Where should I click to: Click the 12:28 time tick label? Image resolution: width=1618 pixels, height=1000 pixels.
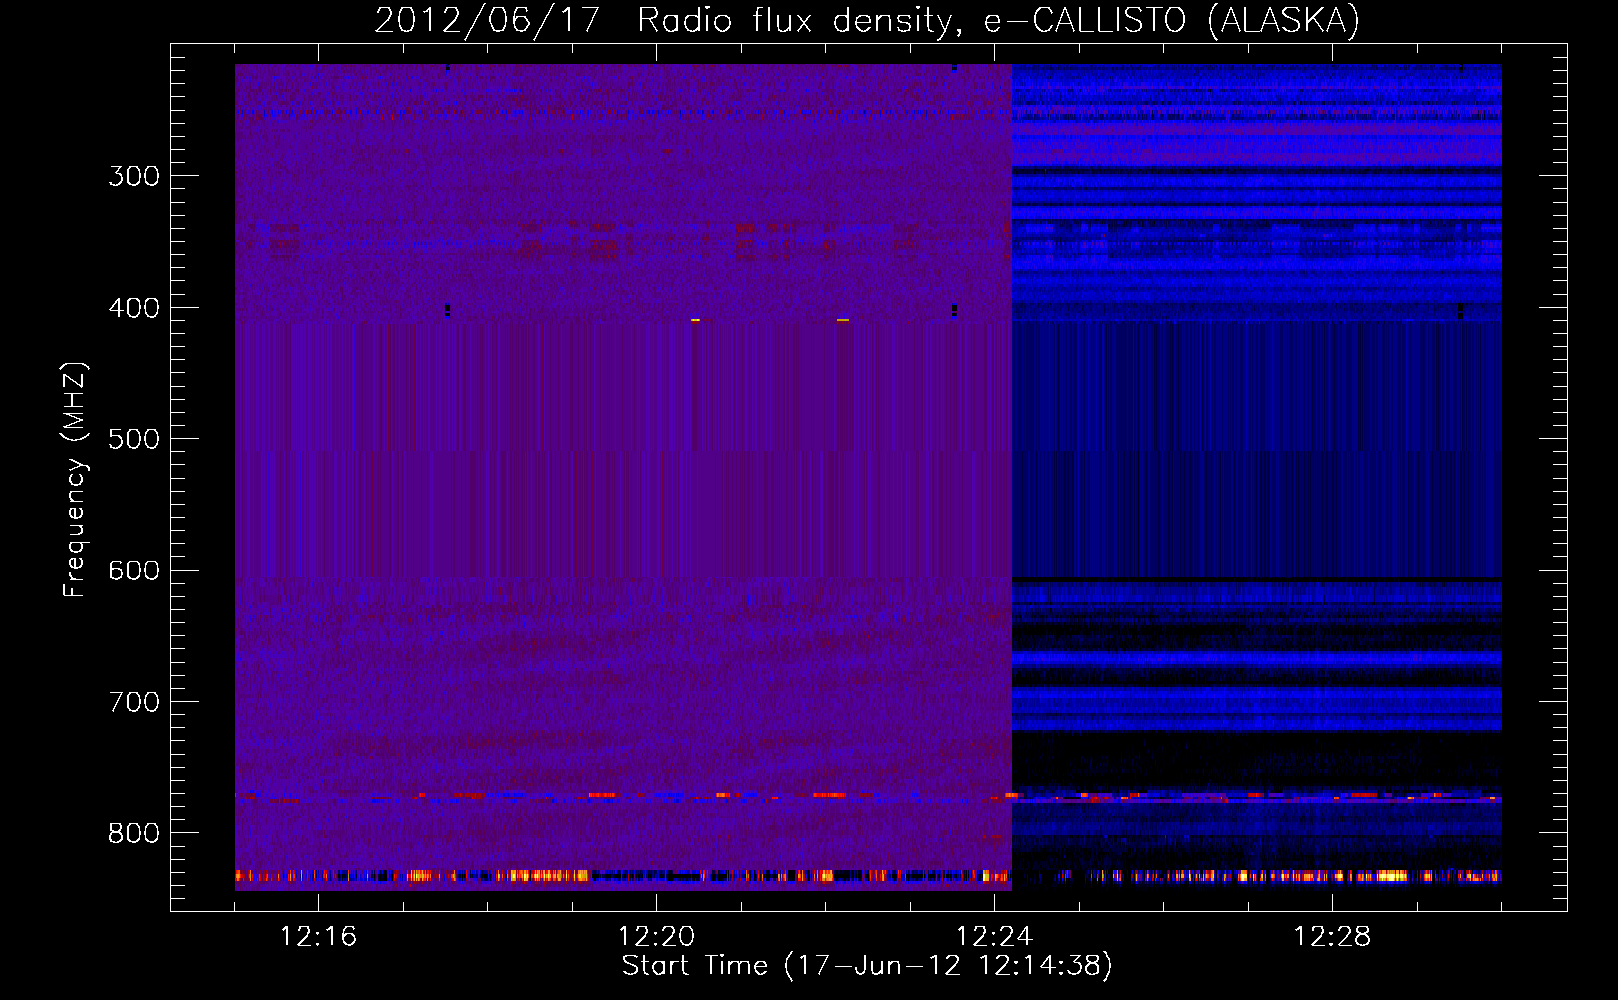click(x=1332, y=937)
